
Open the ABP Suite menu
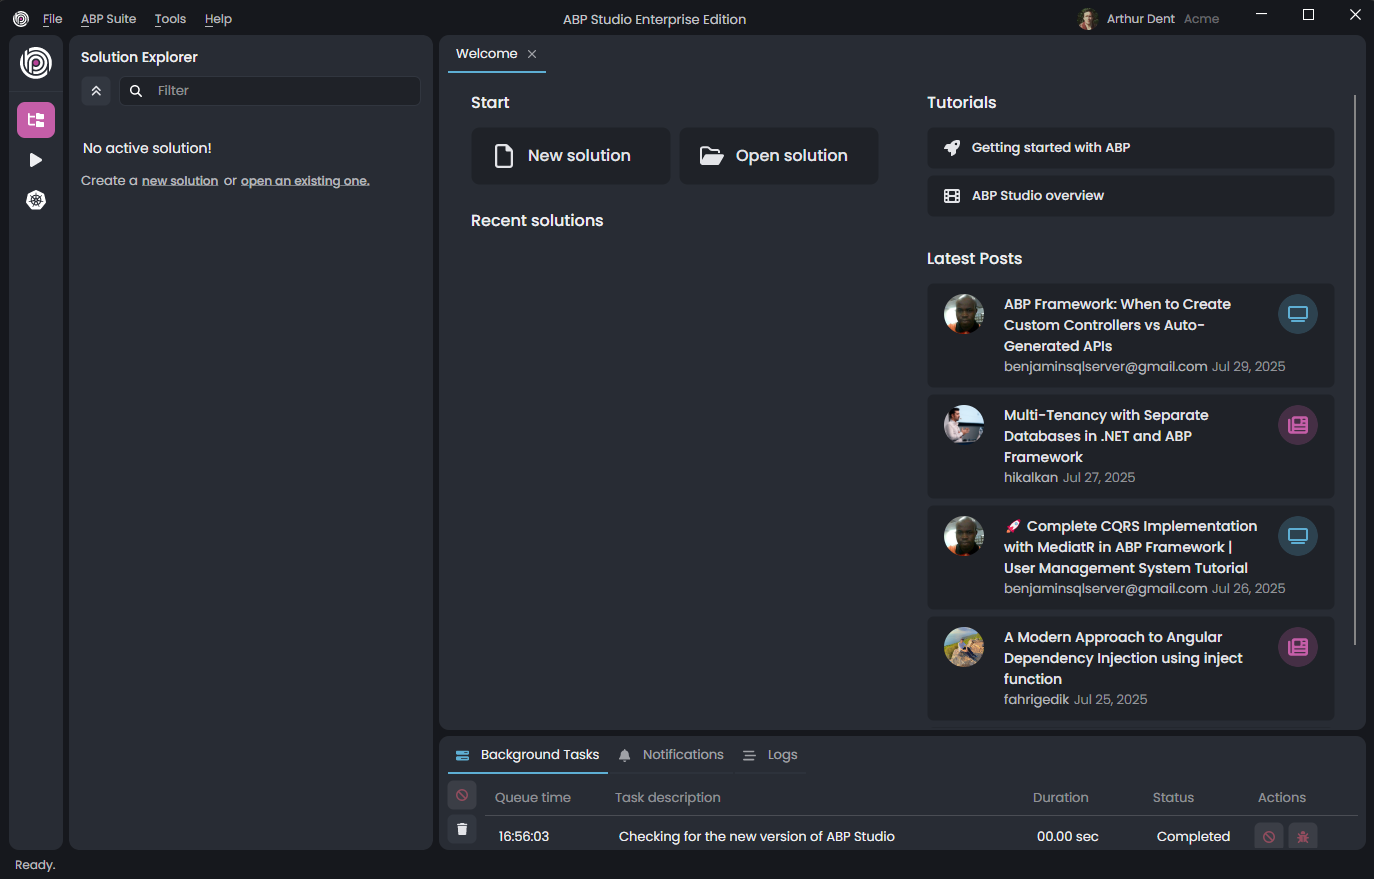pyautogui.click(x=108, y=19)
